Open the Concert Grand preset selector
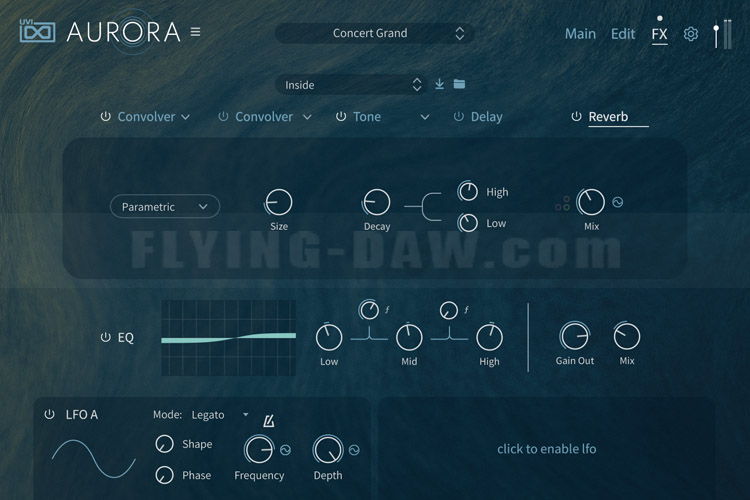750x500 pixels. click(375, 33)
